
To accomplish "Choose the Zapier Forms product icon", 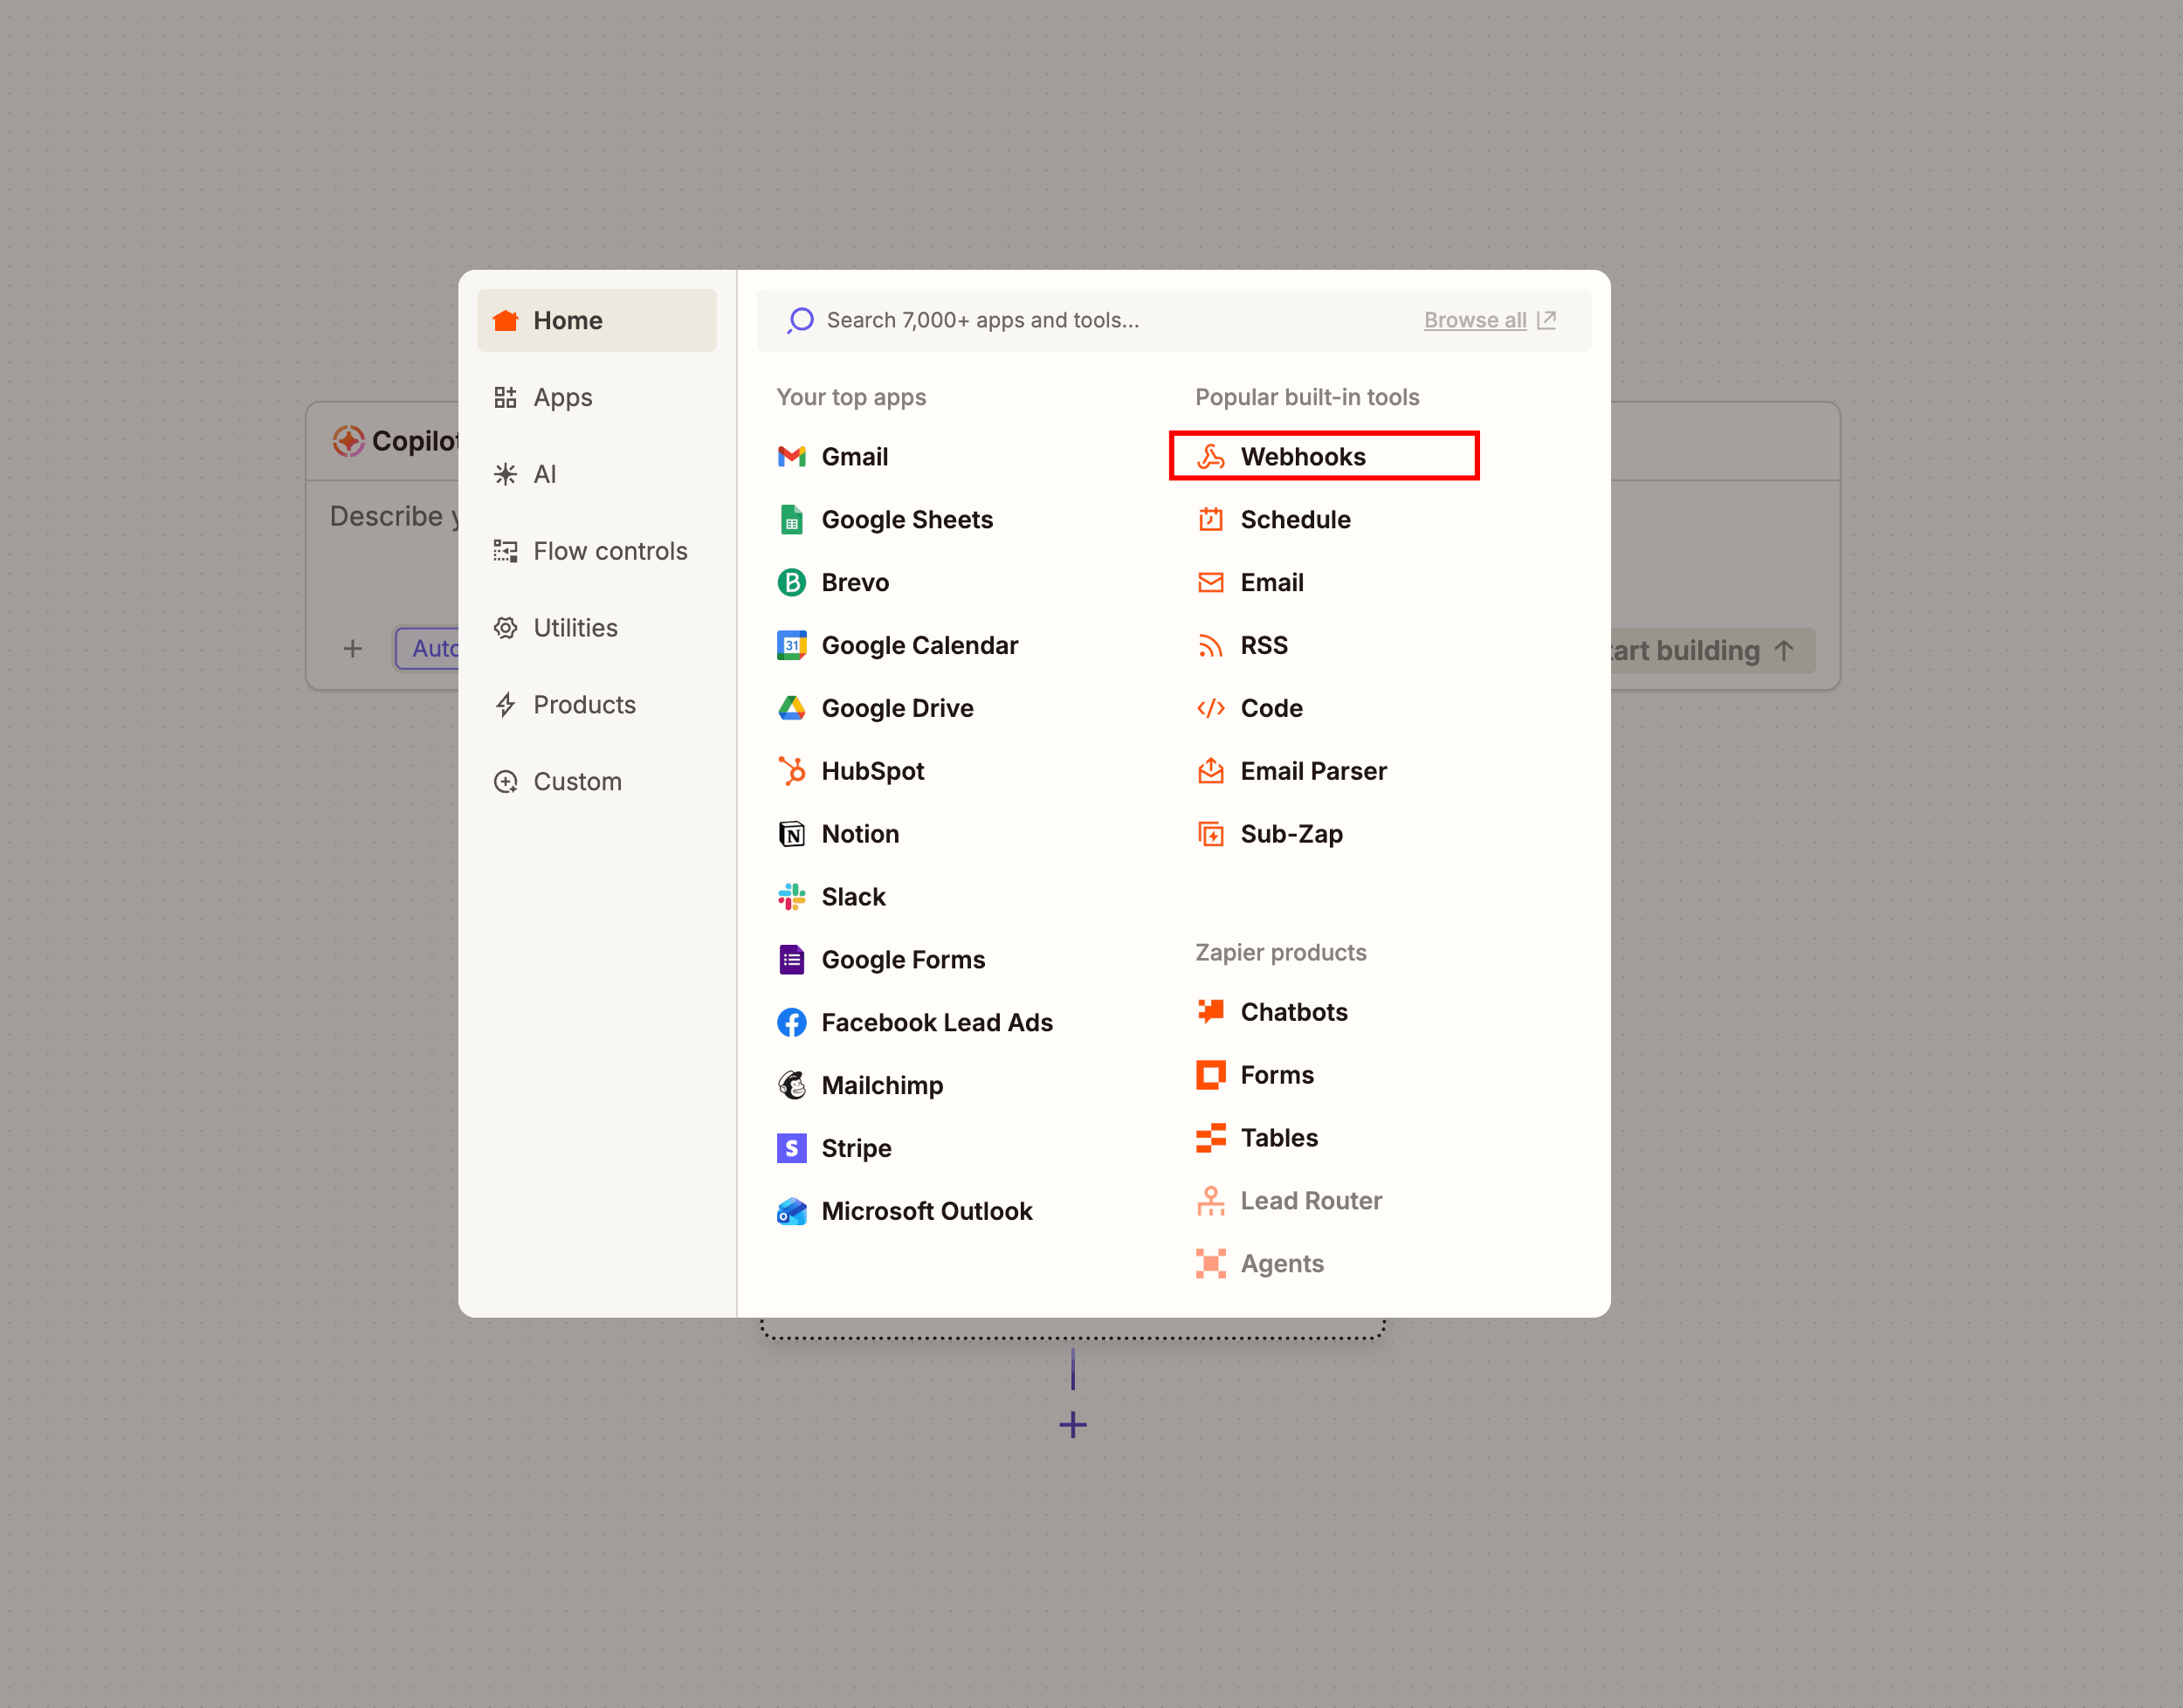I will pos(1210,1075).
